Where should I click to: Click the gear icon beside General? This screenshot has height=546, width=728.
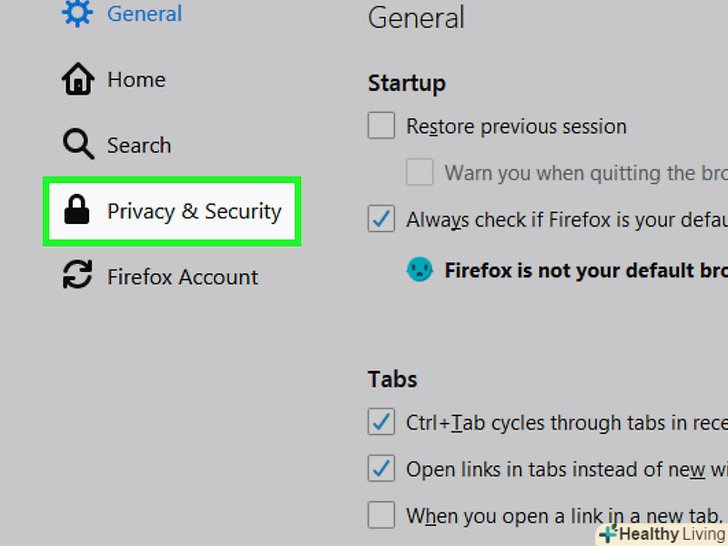pyautogui.click(x=77, y=14)
